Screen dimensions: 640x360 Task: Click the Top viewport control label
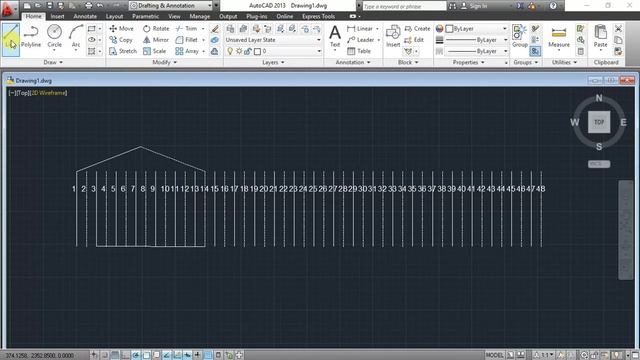(23, 93)
